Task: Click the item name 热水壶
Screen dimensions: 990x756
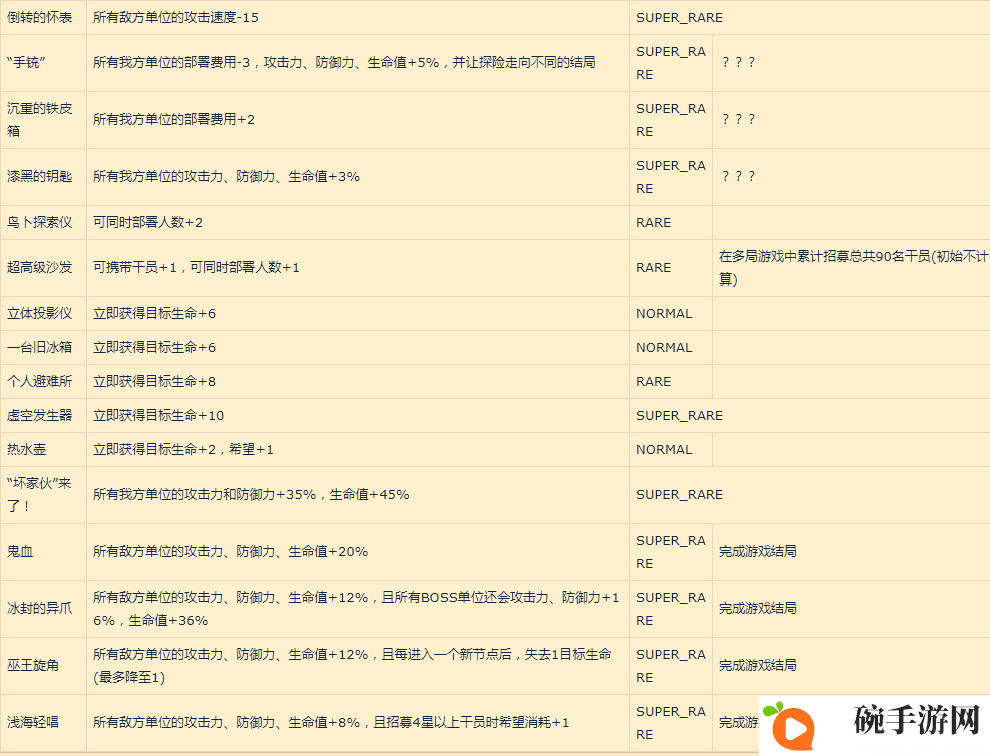Action: [x=27, y=450]
